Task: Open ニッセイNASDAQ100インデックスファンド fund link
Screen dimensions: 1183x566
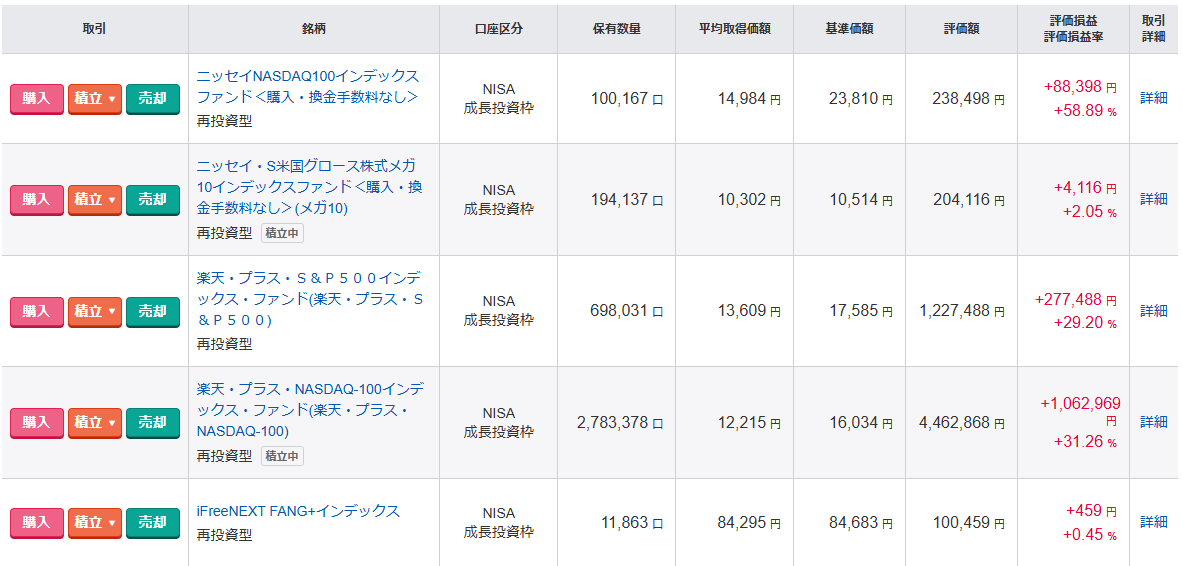Action: click(x=308, y=87)
